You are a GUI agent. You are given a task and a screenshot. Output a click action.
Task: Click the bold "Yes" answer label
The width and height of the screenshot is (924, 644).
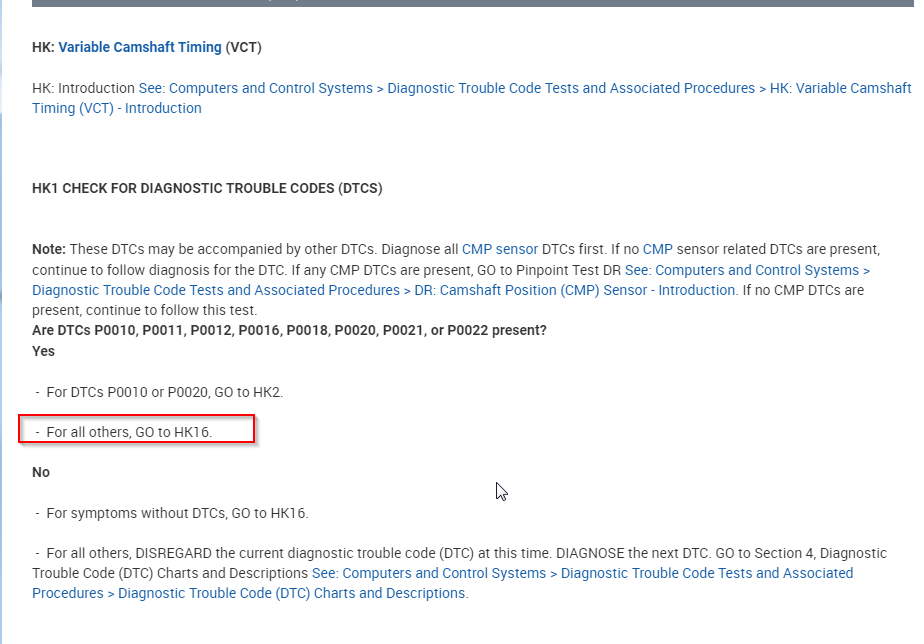44,351
